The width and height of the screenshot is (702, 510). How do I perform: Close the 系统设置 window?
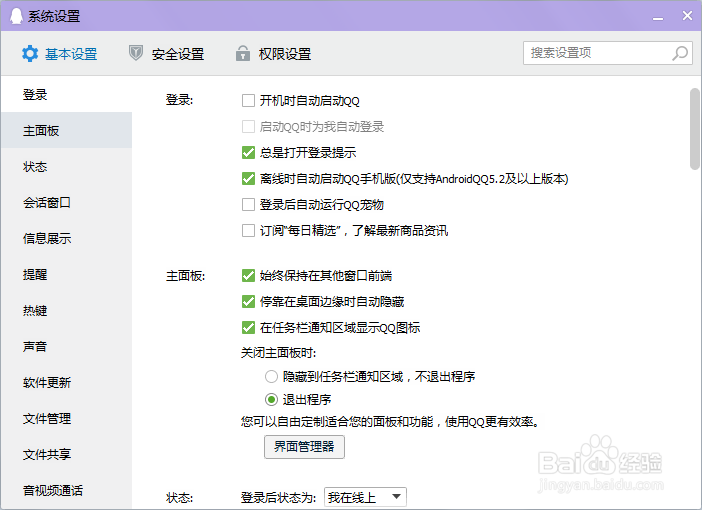687,16
